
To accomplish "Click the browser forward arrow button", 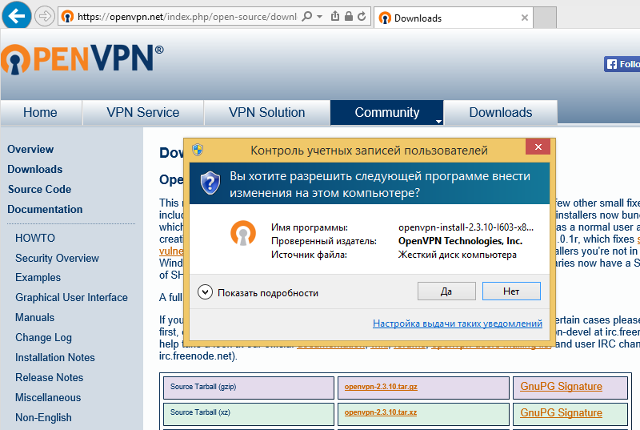I will pos(44,16).
